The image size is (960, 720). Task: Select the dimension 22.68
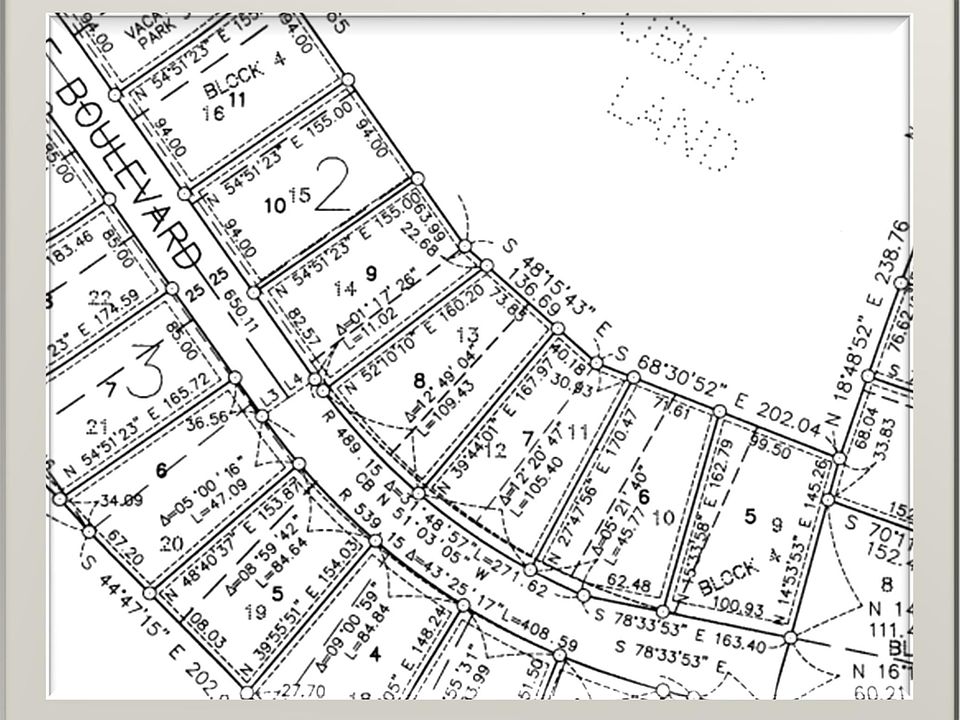tap(419, 240)
